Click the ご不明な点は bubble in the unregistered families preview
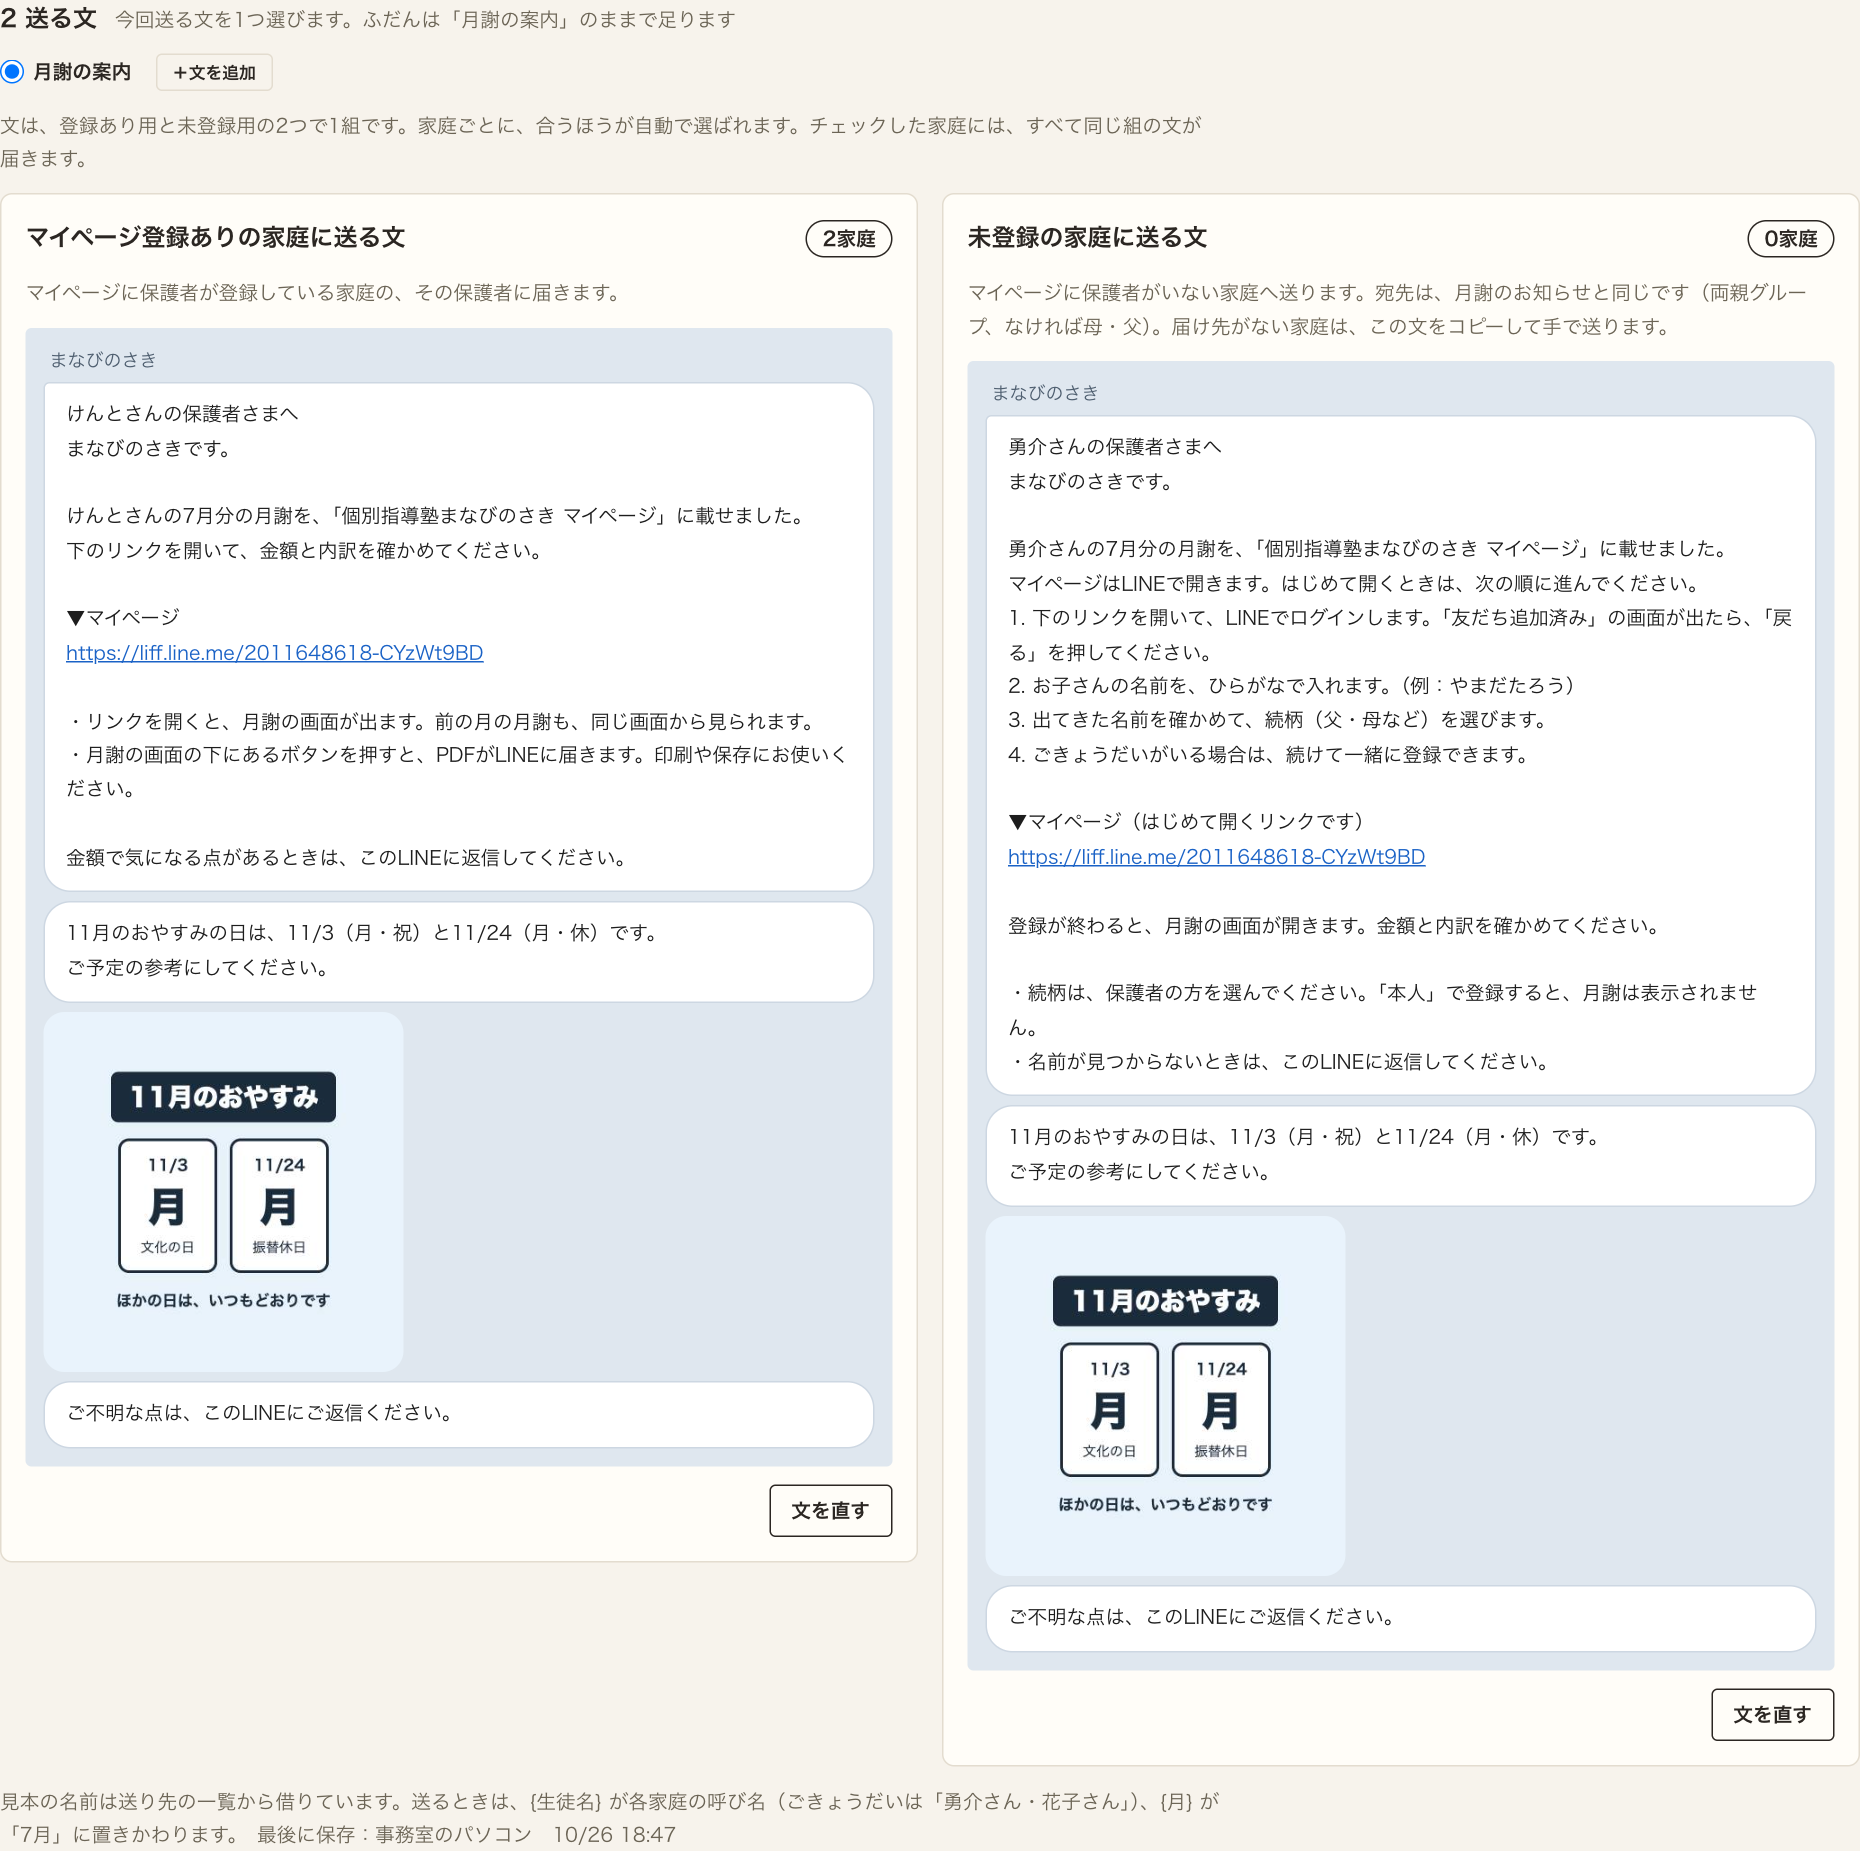Image resolution: width=1860 pixels, height=1851 pixels. coord(1401,1618)
